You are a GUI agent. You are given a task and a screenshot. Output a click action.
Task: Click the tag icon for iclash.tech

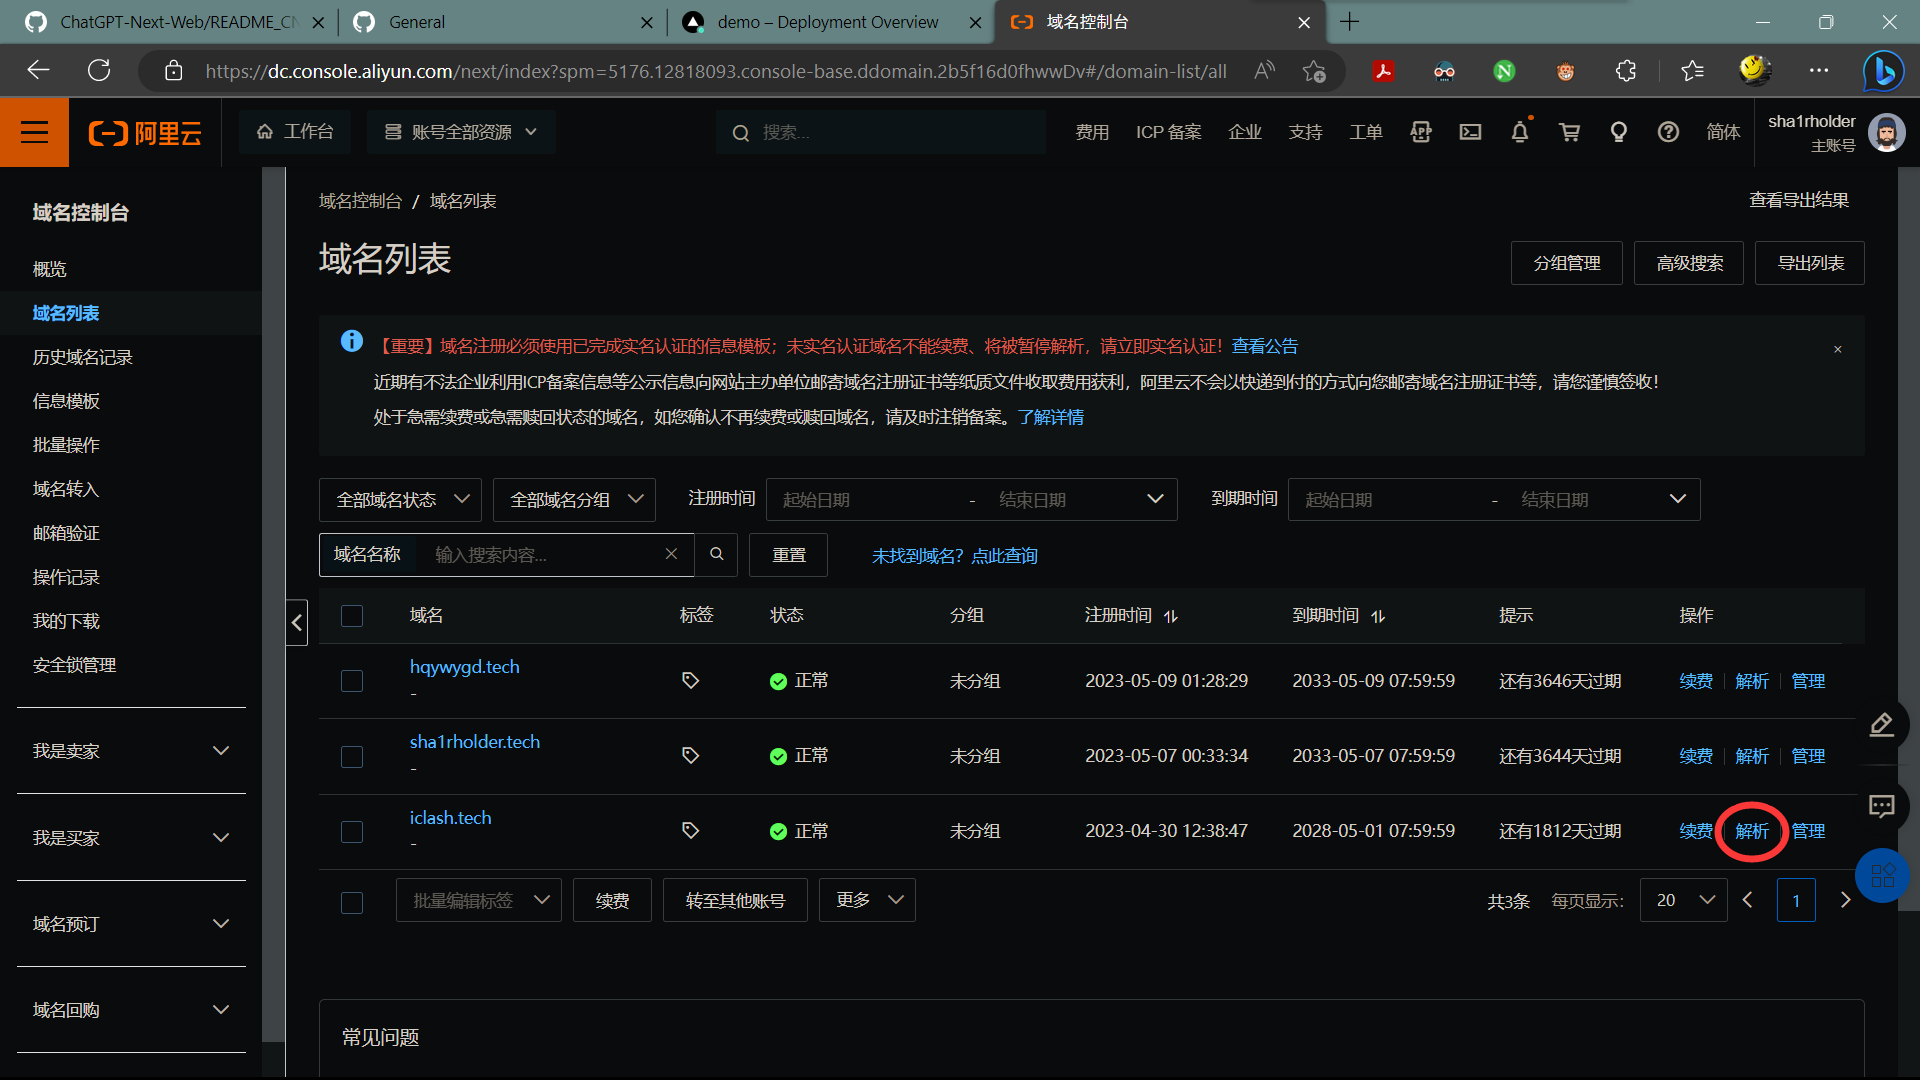690,831
